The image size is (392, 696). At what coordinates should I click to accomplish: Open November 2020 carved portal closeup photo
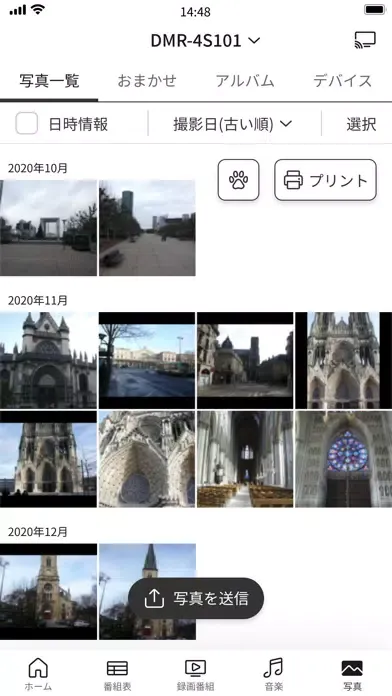point(147,459)
